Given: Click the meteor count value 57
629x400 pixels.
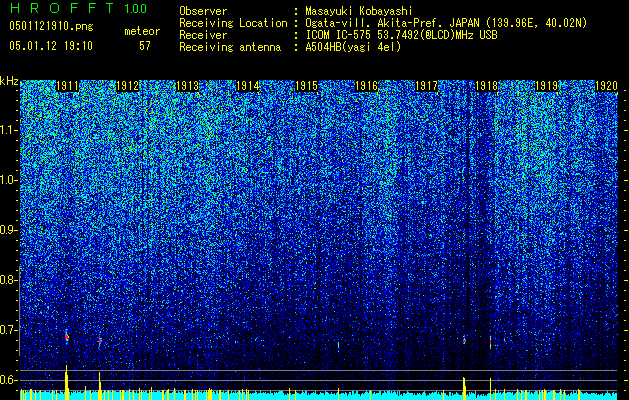Looking at the screenshot, I should [x=145, y=46].
